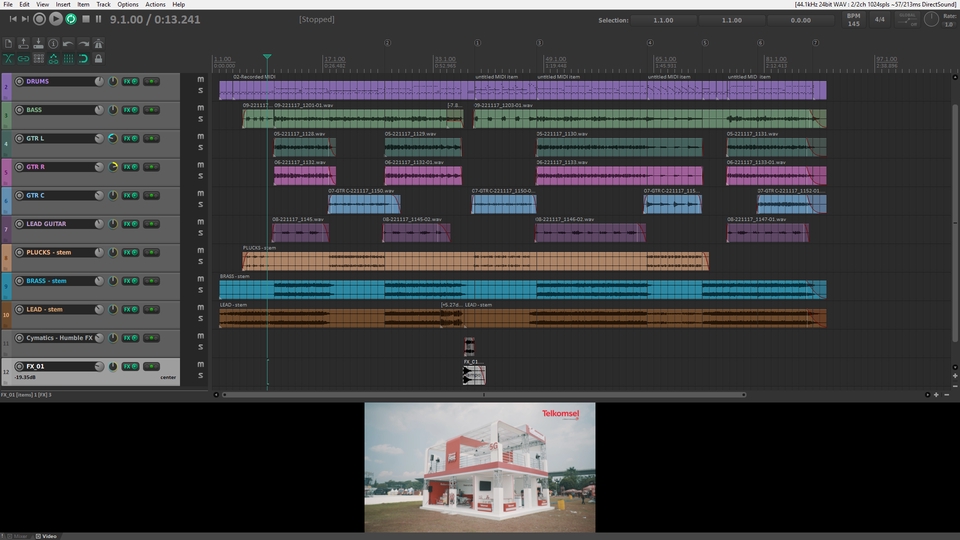The height and width of the screenshot is (540, 960).
Task: Click the Redo arrow icon
Action: [83, 43]
